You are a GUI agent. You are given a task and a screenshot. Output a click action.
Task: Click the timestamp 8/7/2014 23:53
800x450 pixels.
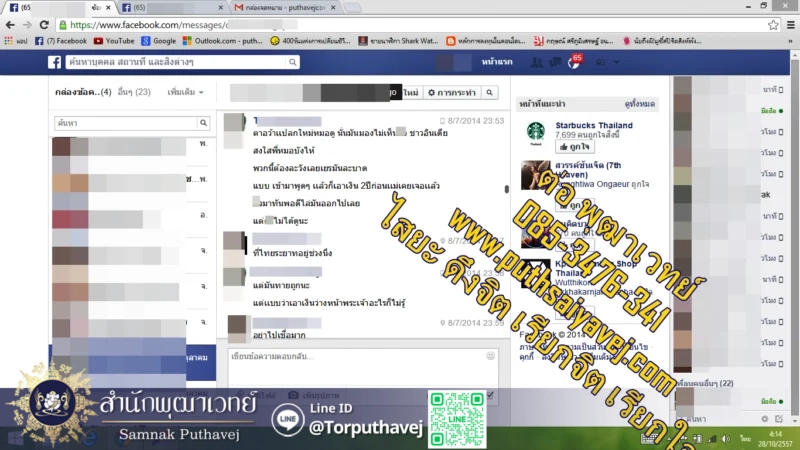476,121
